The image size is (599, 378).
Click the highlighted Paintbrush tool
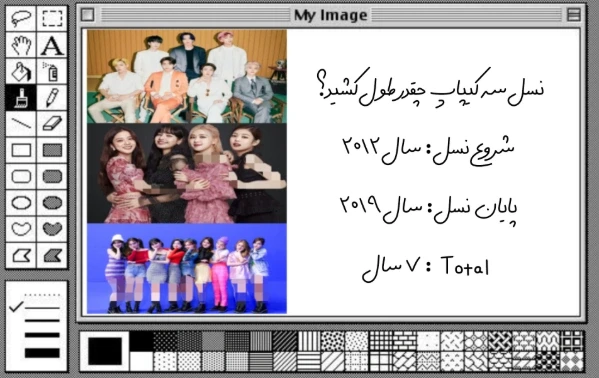(21, 97)
